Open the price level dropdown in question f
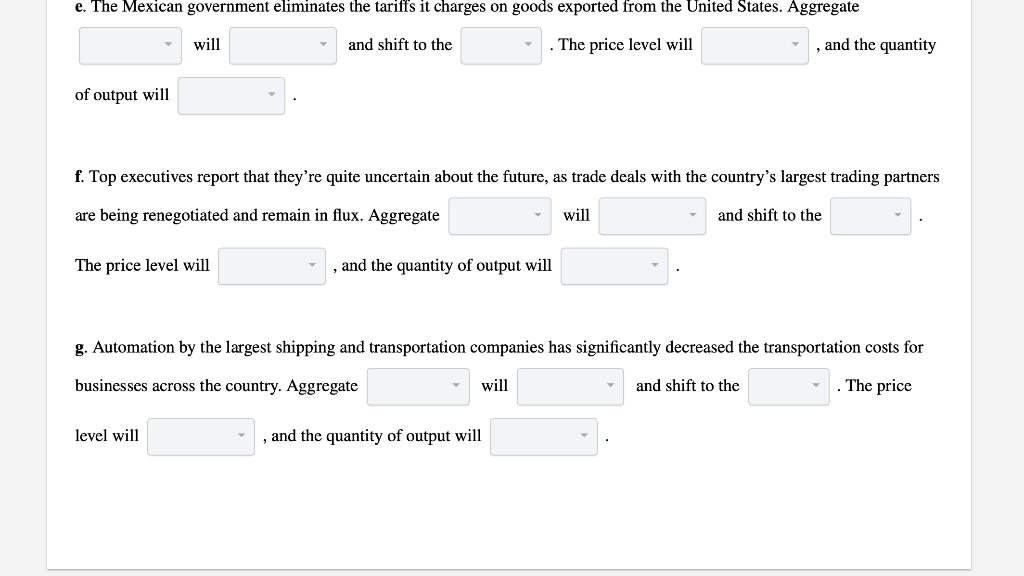This screenshot has width=1024, height=576. (x=271, y=265)
